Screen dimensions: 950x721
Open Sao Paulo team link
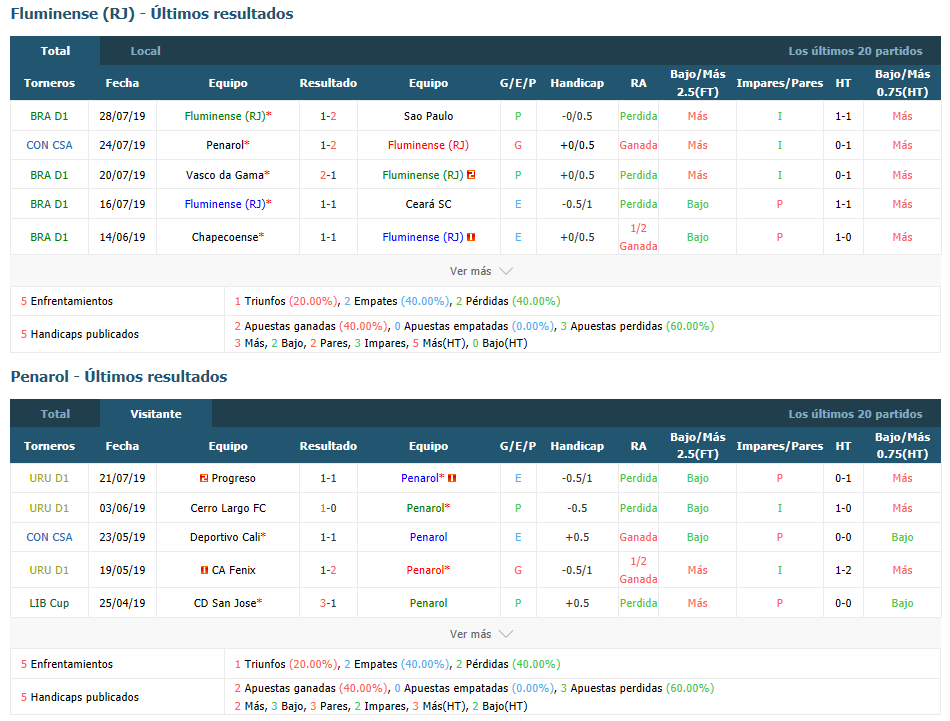[x=428, y=116]
